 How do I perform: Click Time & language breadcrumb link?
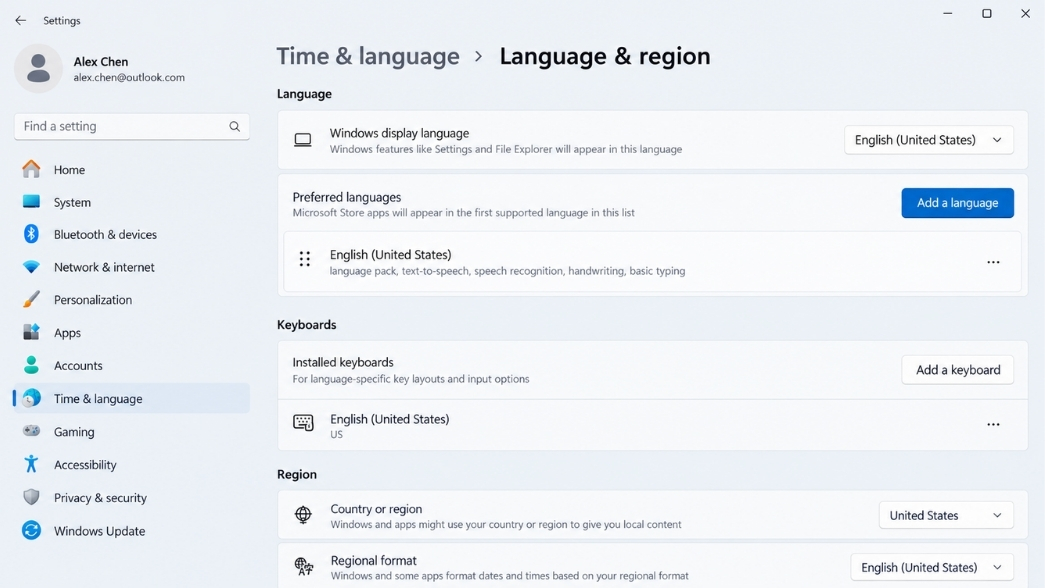[x=368, y=56]
